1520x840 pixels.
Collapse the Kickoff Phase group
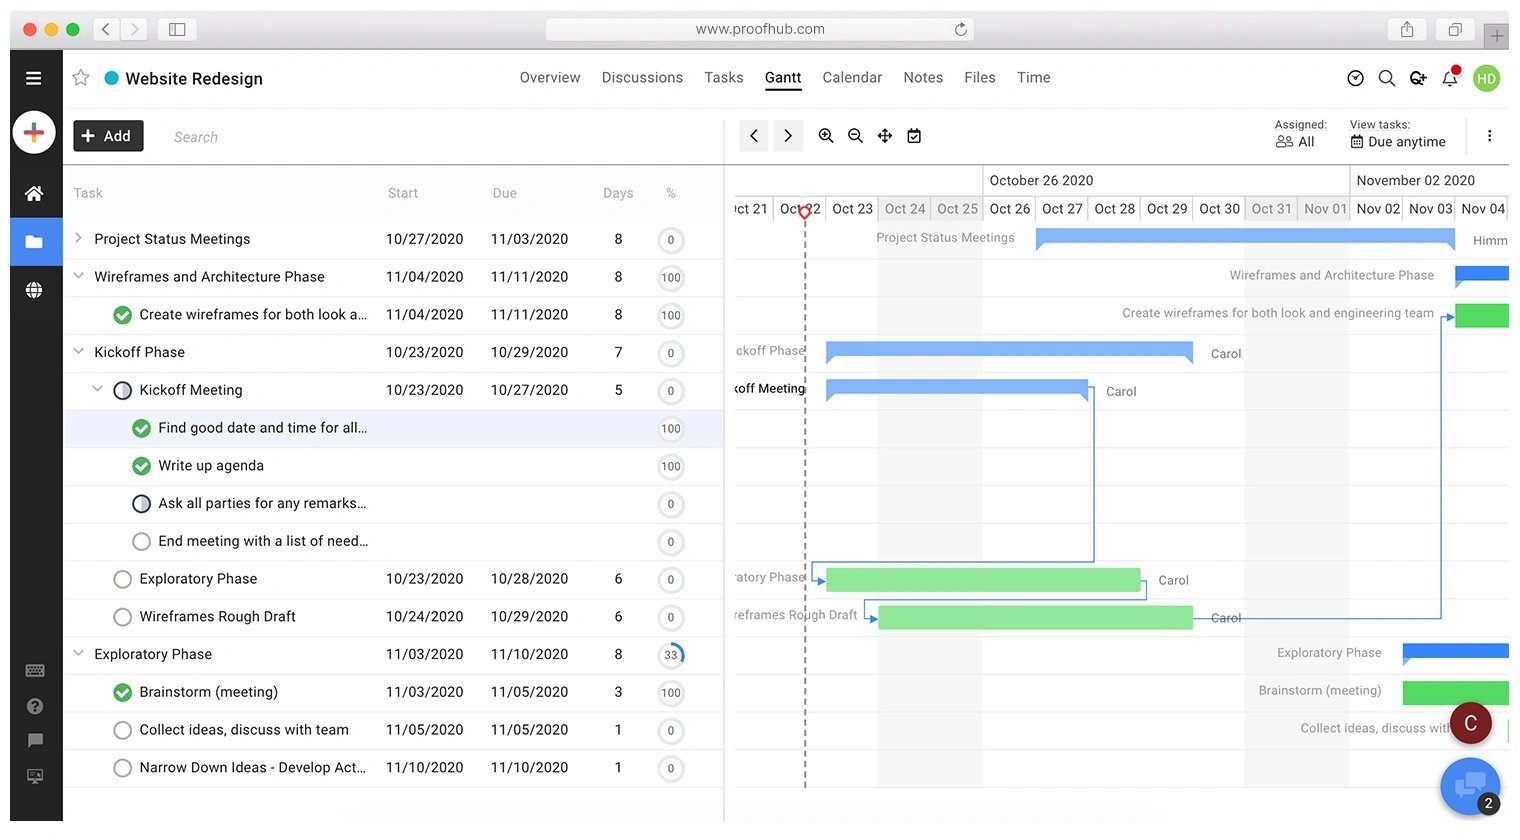79,352
